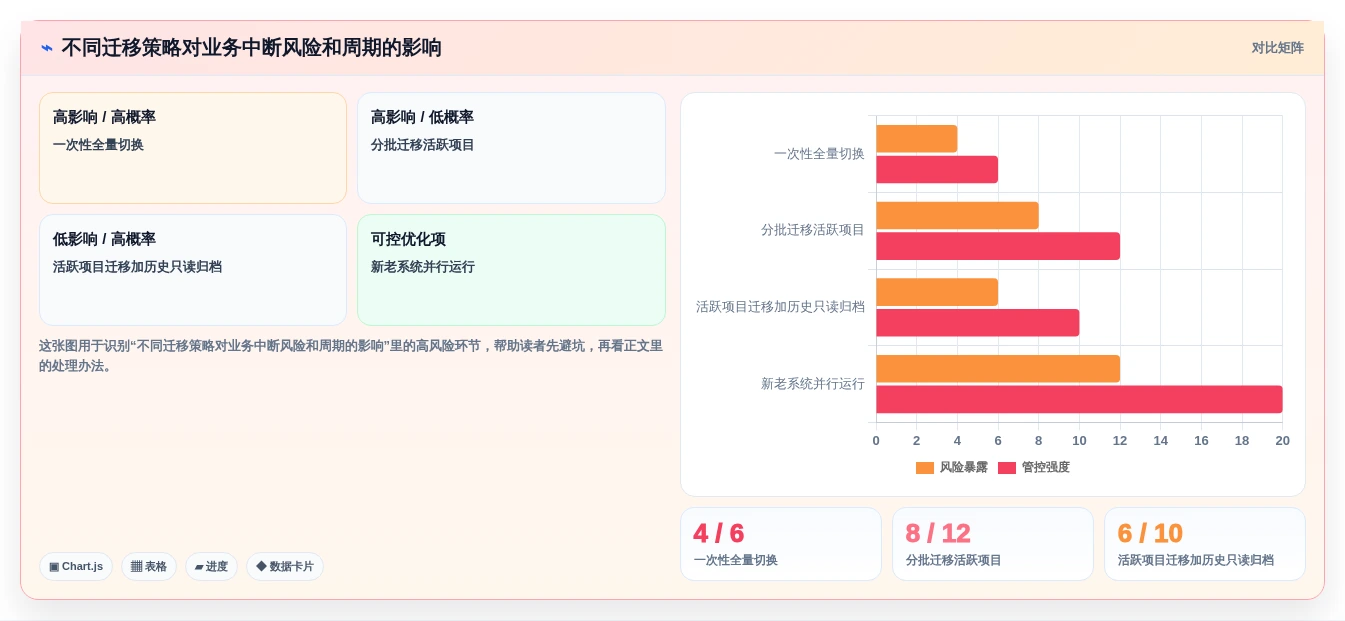Image resolution: width=1345 pixels, height=621 pixels.
Task: Click the title 不同迁移策略对业务中断风险和周期的影响
Action: pyautogui.click(x=251, y=48)
